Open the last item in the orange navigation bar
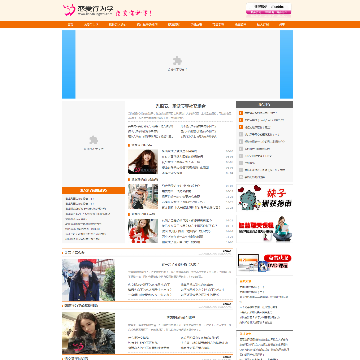 click(282, 24)
